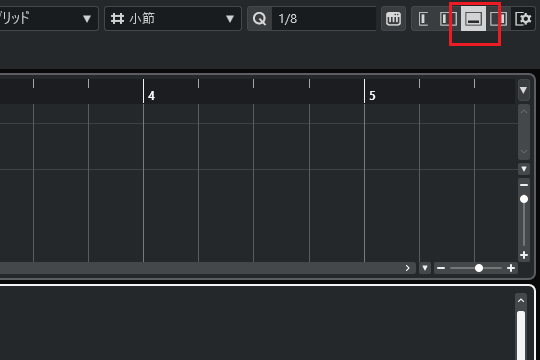Screen dimensions: 540x360
Task: Click bar 5 marker on the ruler
Action: (x=372, y=96)
